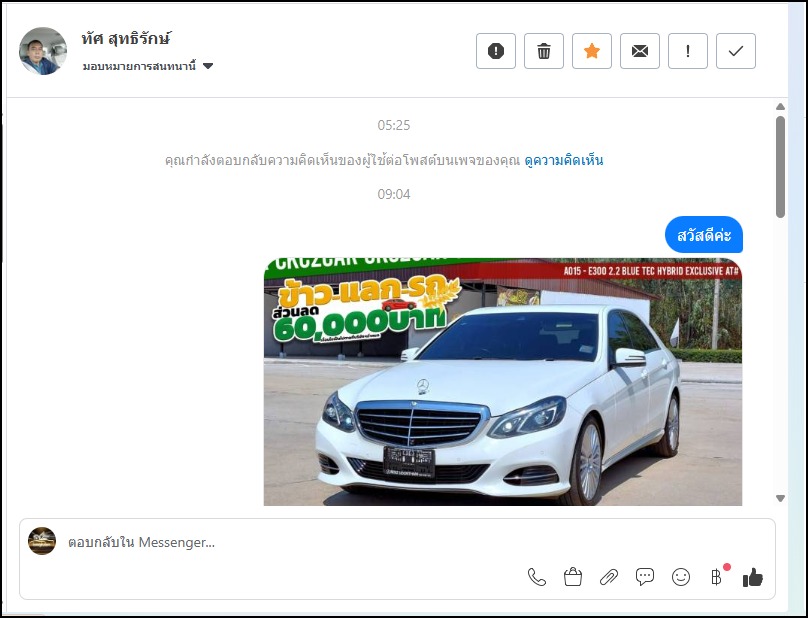This screenshot has width=808, height=618.
Task: Start a call with the phone icon
Action: point(536,577)
